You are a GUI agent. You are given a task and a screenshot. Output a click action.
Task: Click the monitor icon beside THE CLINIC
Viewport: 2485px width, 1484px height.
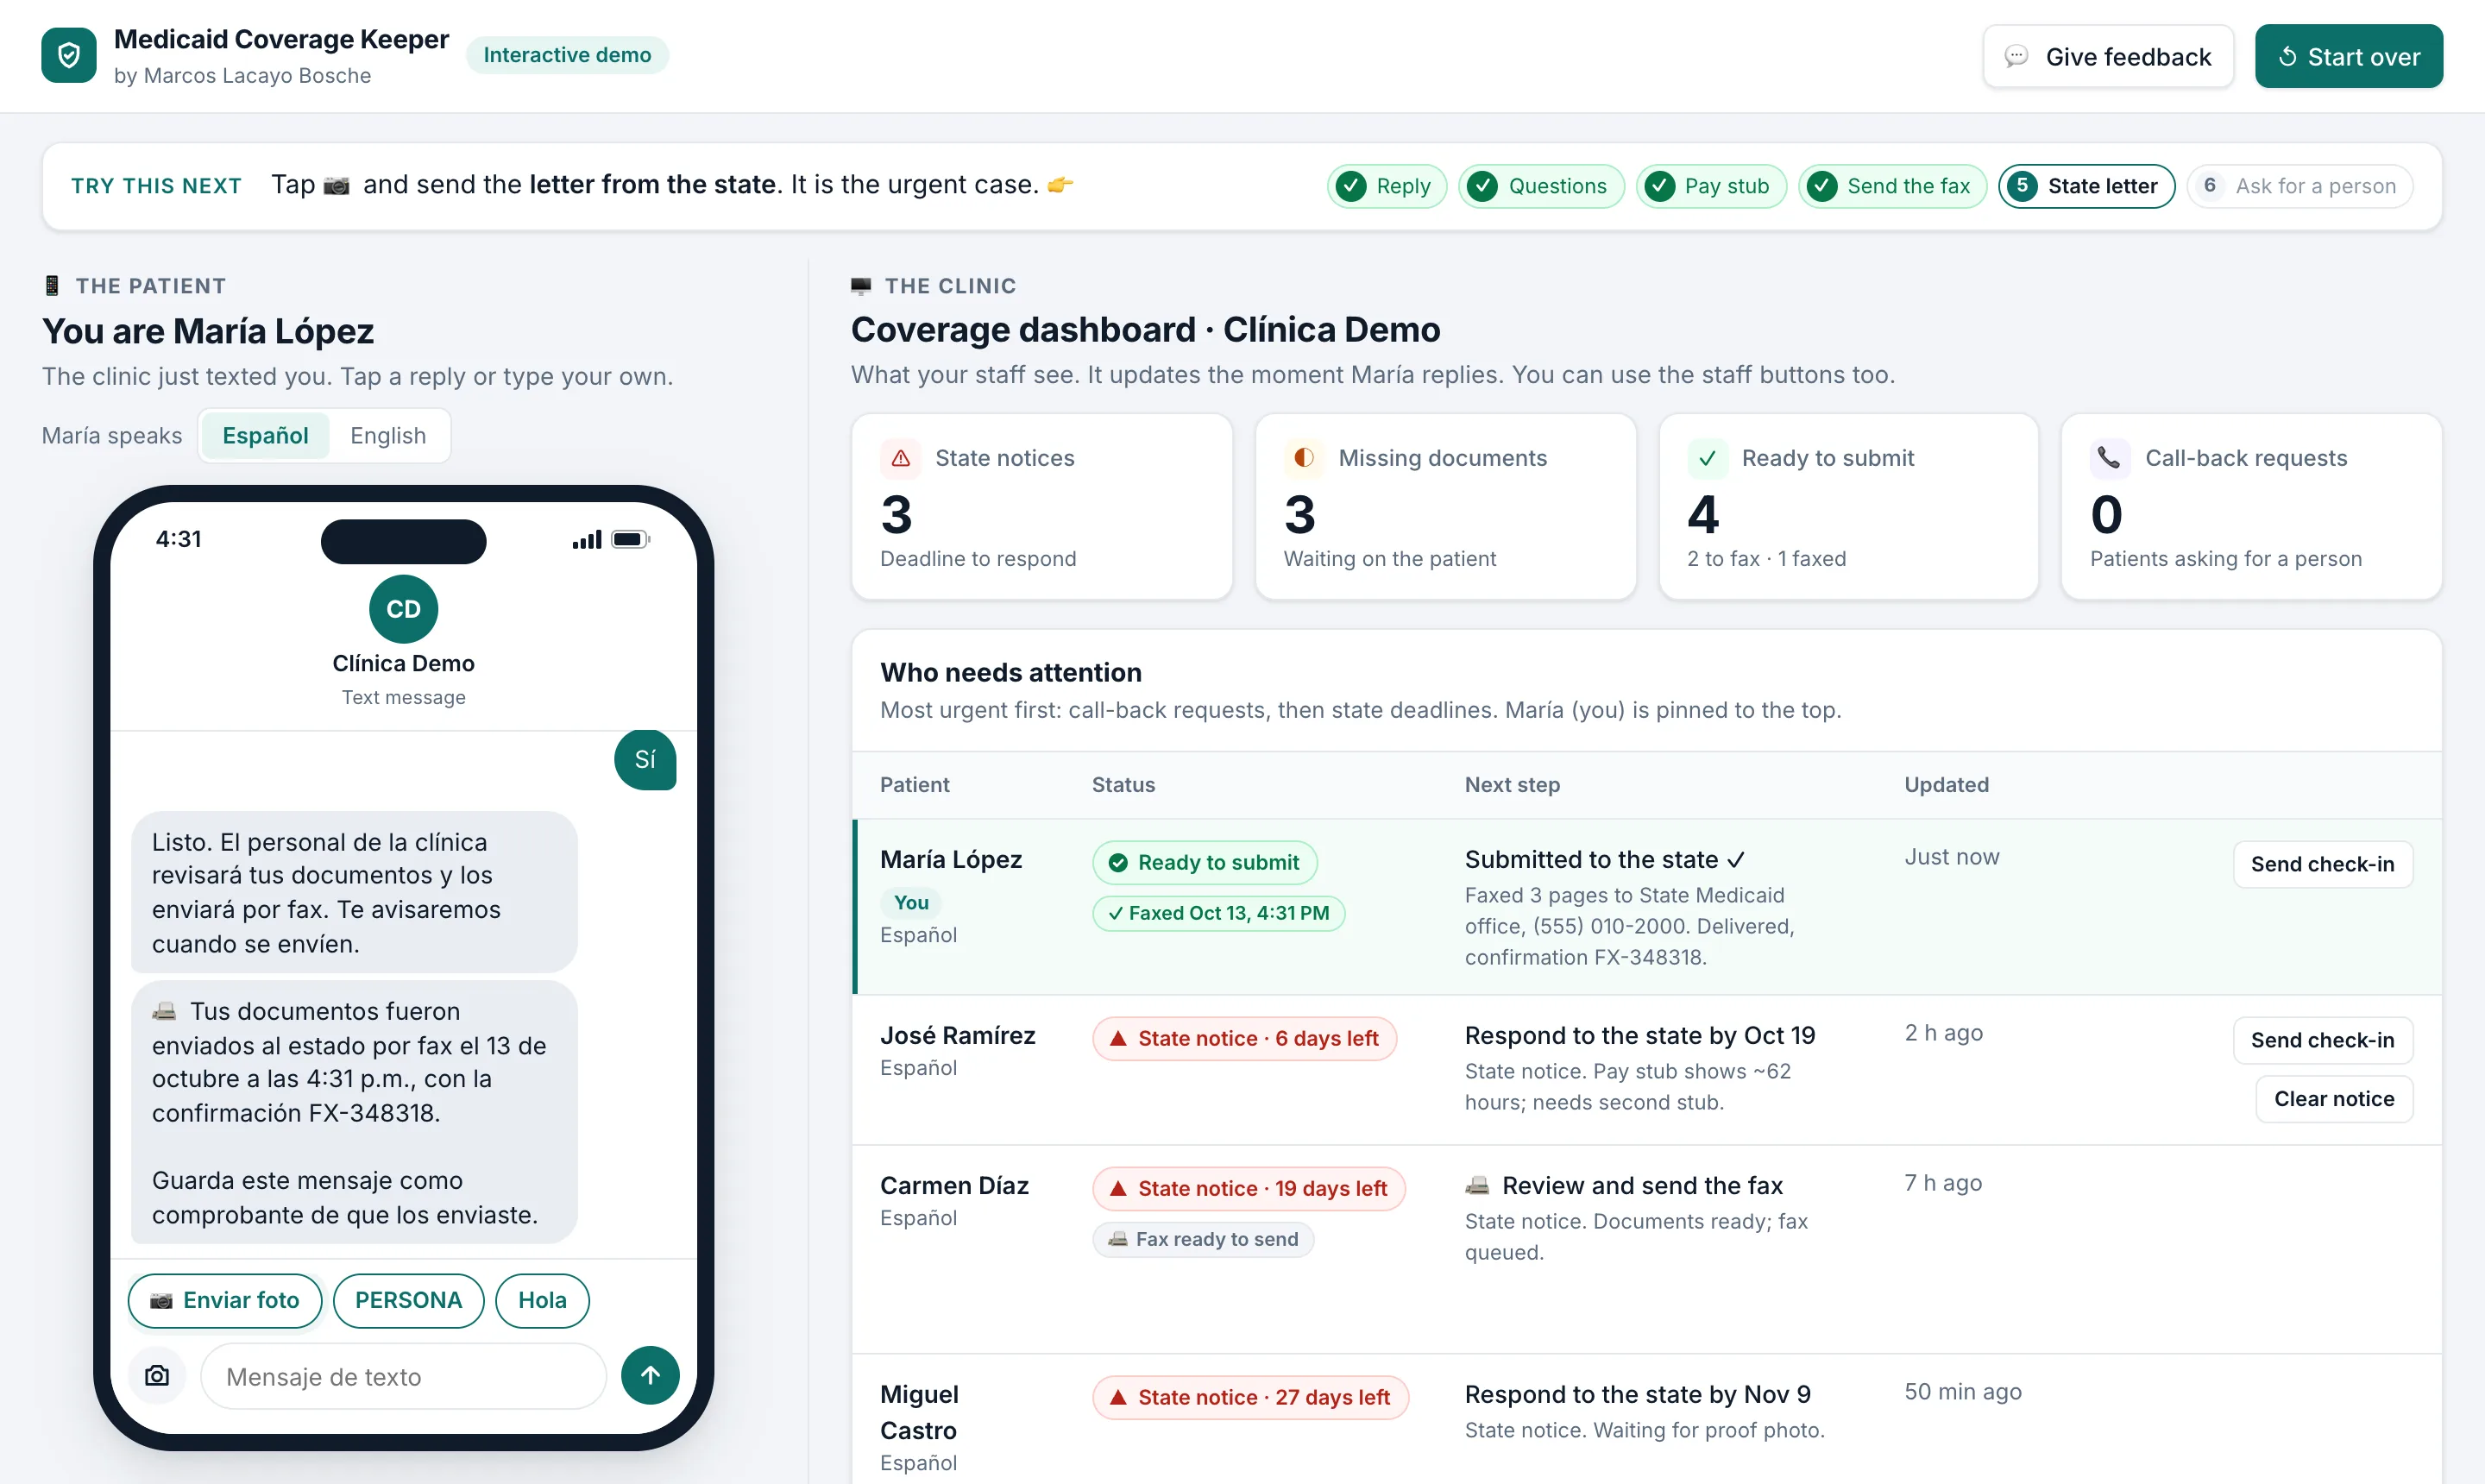point(861,286)
